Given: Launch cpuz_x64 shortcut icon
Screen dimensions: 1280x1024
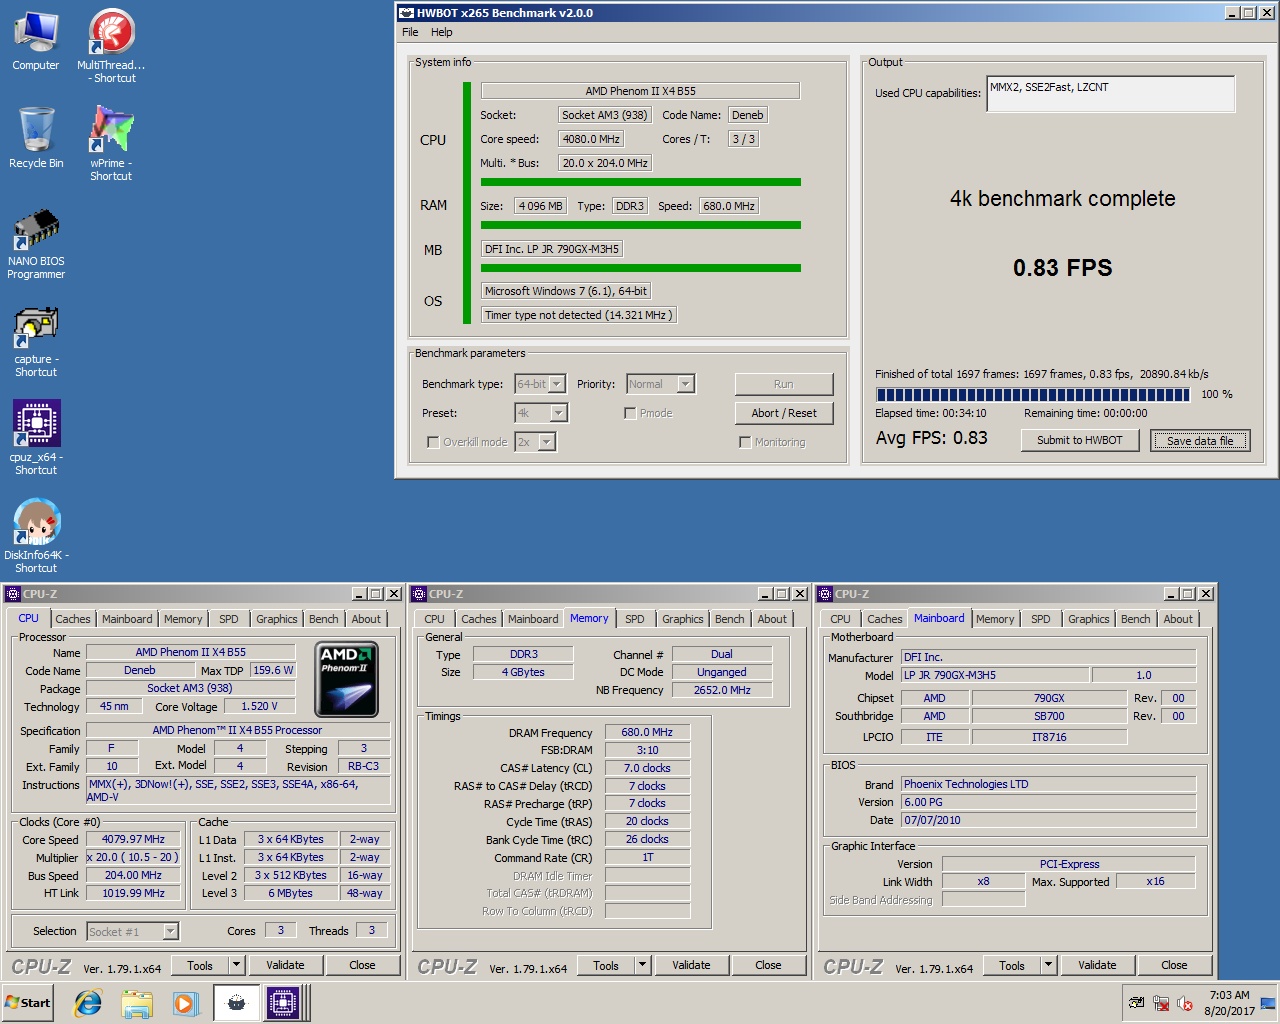Looking at the screenshot, I should (36, 438).
